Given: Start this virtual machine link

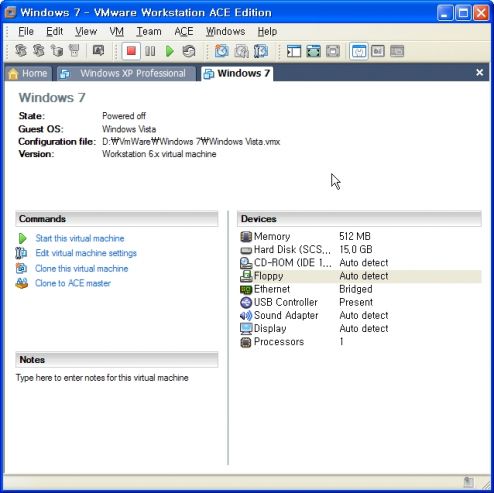Looking at the screenshot, I should coord(80,238).
